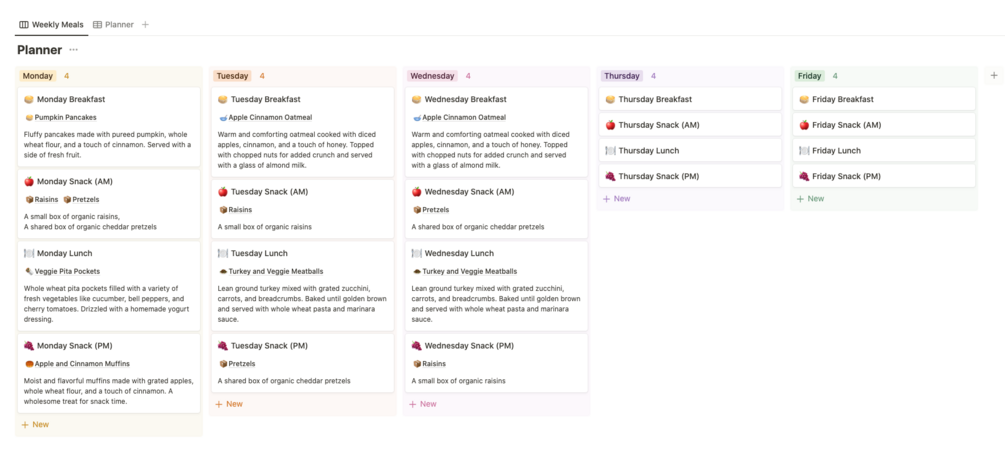1005x462 pixels.
Task: Open Planner title options ellipsis menu
Action: (x=73, y=50)
